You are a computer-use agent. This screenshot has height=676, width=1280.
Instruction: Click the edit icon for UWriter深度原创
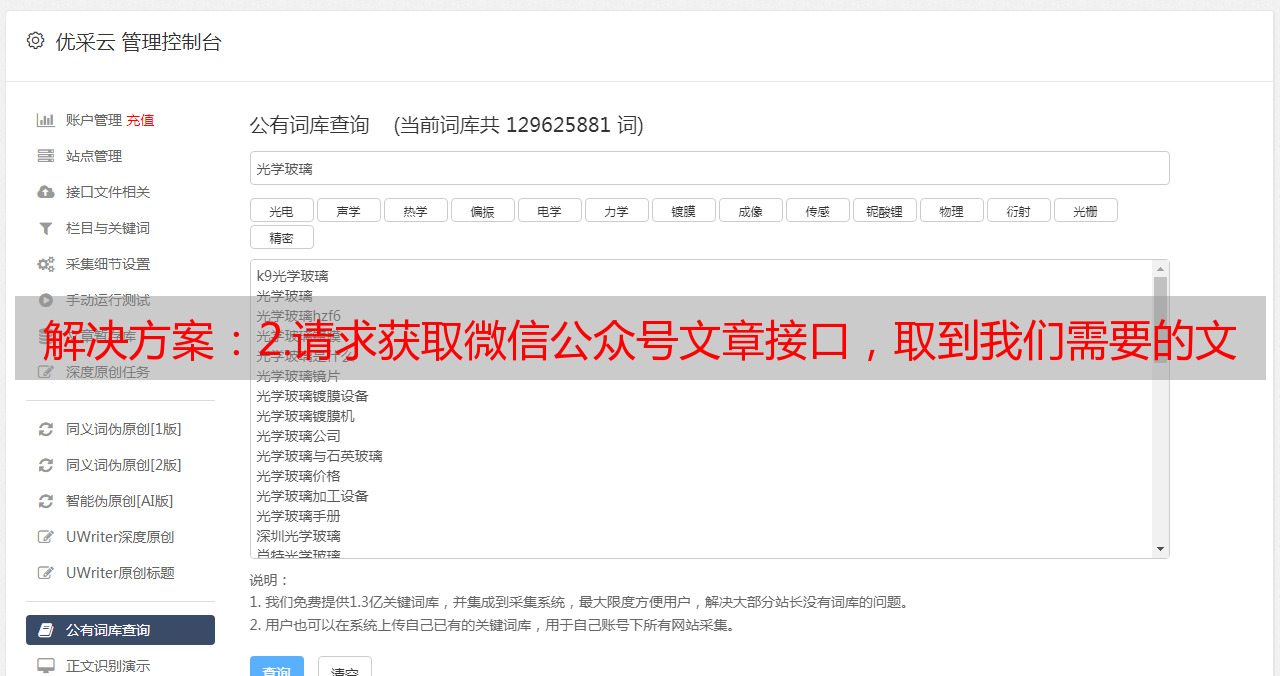tap(46, 537)
